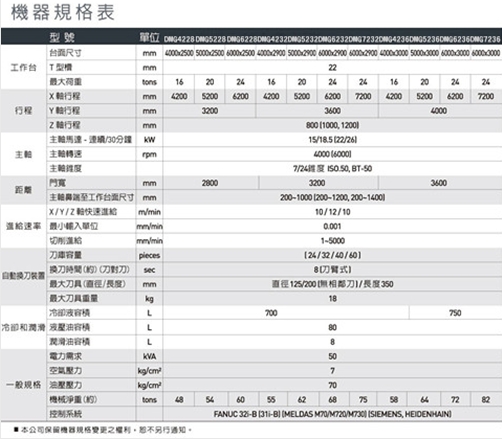Screen dimensions: 502x439
Task: Select the 自動換刀裝置 category cell
Action: pyautogui.click(x=23, y=276)
